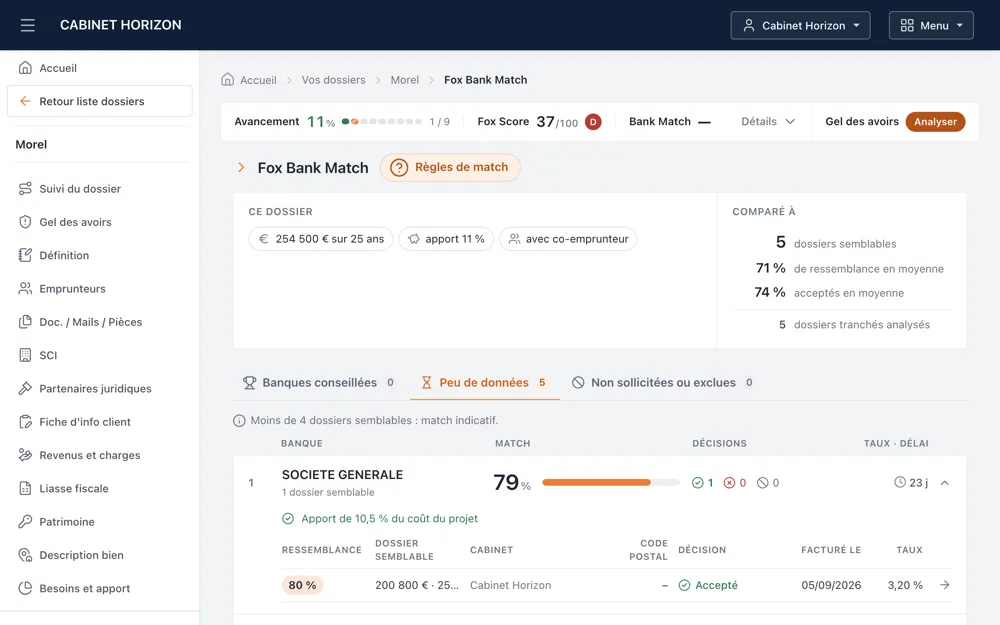Open the similar dossier via right arrow

(x=945, y=585)
